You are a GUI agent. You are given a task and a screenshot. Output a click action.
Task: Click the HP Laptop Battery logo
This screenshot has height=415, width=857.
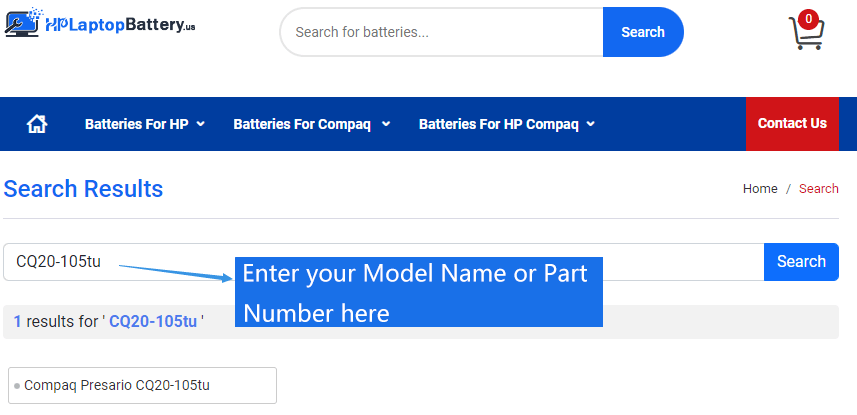tap(99, 24)
